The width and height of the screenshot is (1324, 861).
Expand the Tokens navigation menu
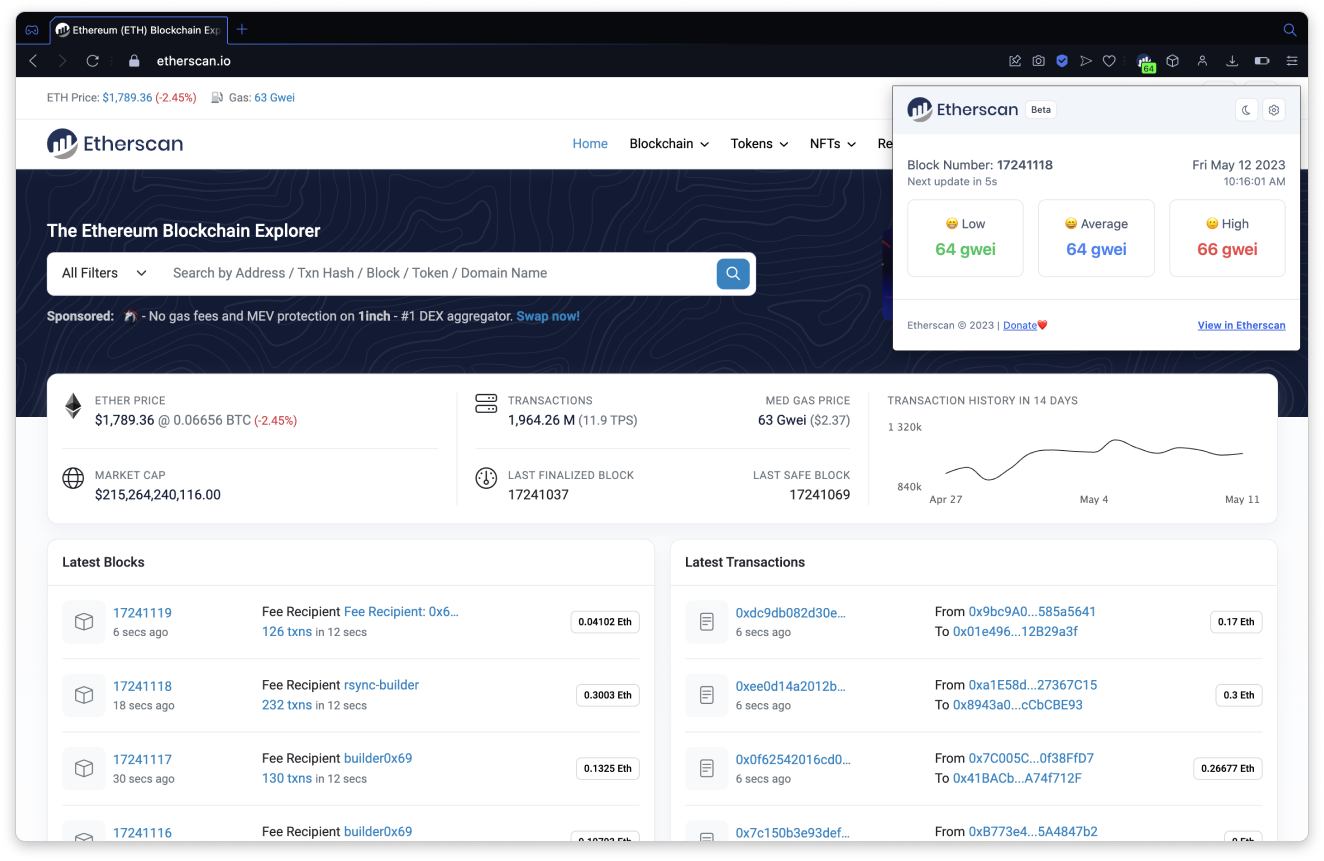tap(759, 144)
